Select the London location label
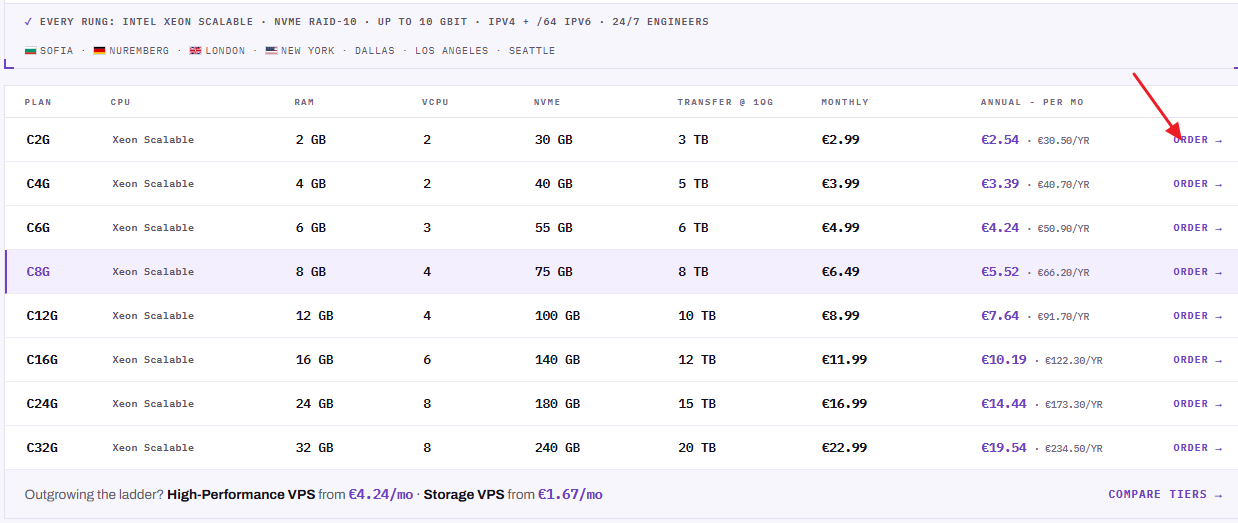1238x523 pixels. click(x=225, y=51)
